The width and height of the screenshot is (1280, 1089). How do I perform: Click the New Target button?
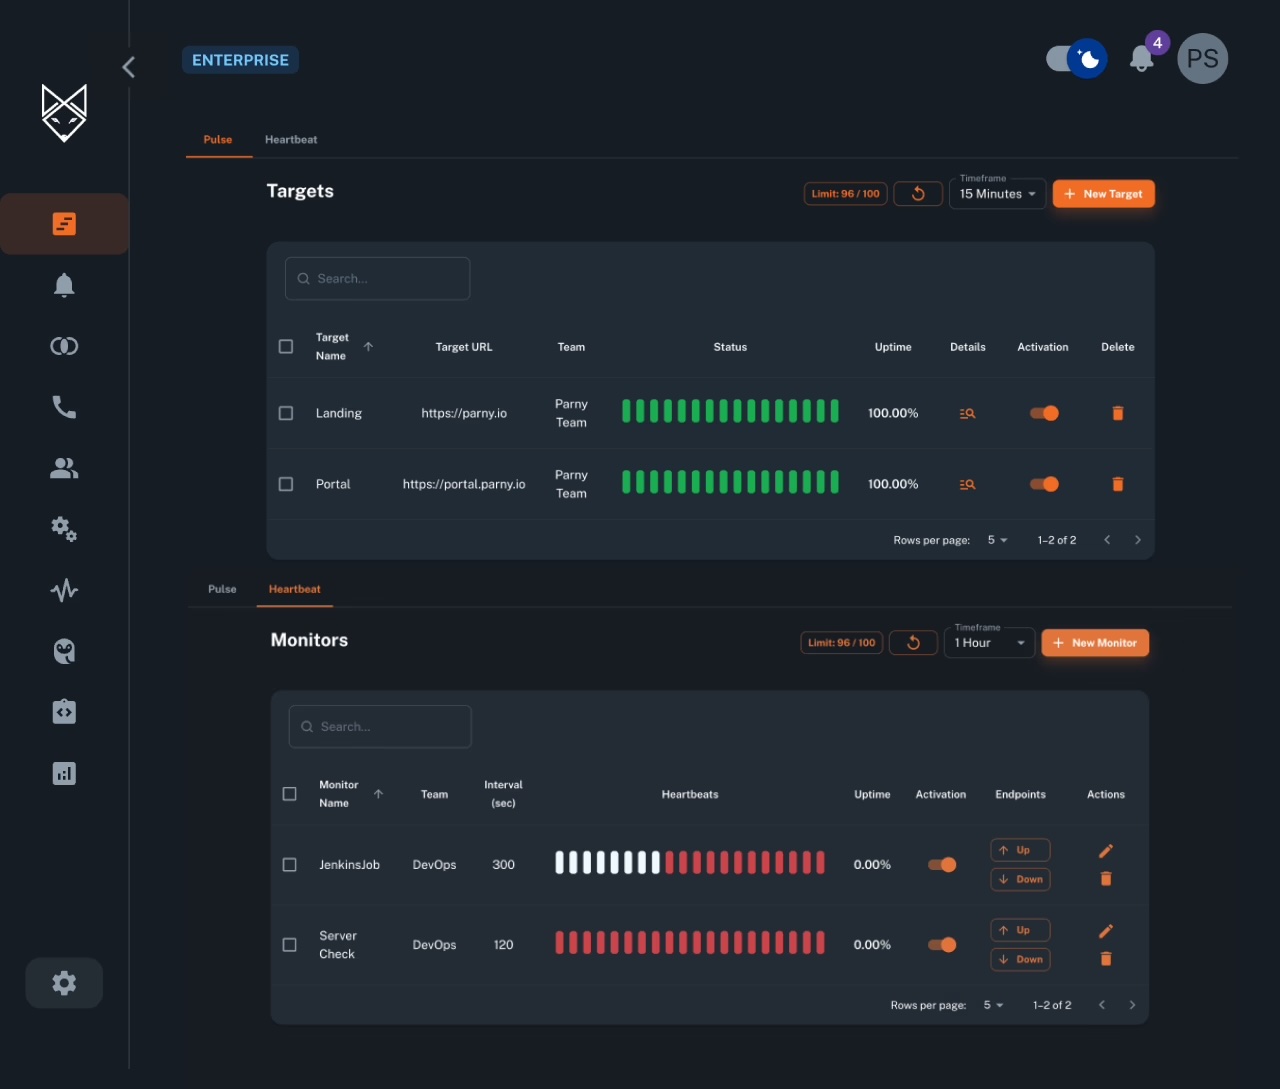[1104, 194]
